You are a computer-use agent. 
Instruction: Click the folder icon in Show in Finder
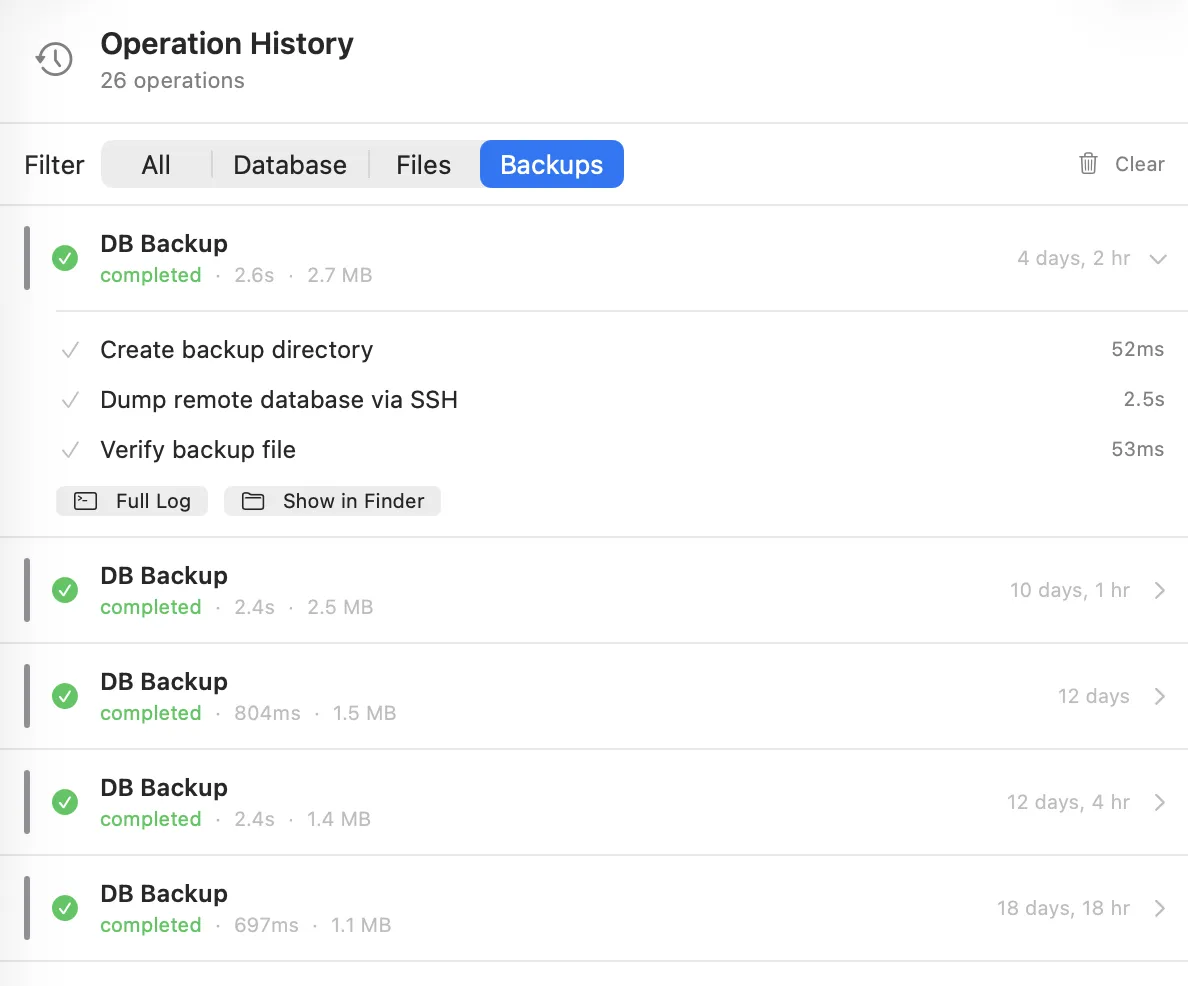253,501
